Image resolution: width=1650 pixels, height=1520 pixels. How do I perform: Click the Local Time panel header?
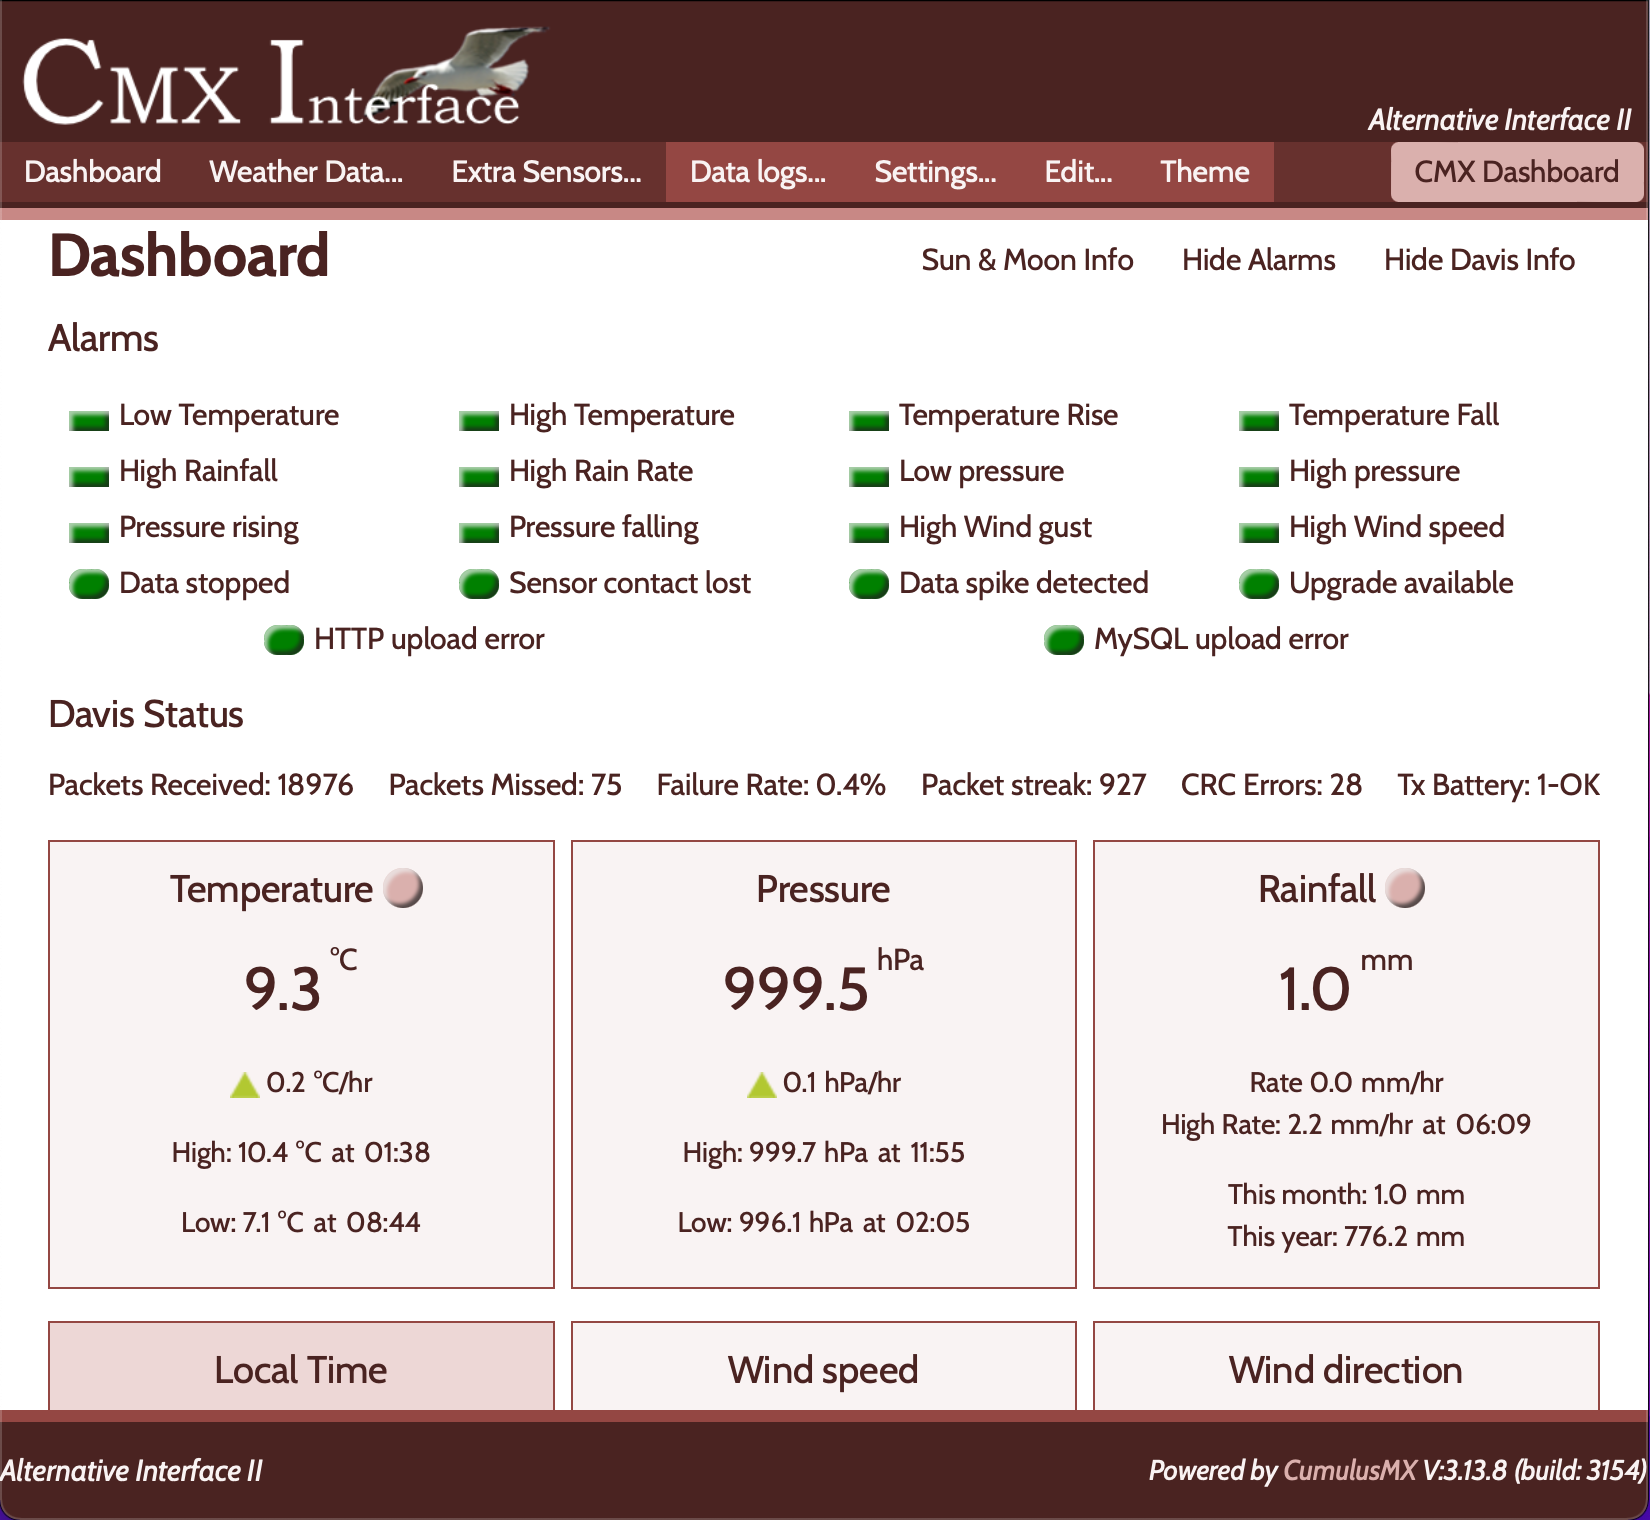click(301, 1369)
